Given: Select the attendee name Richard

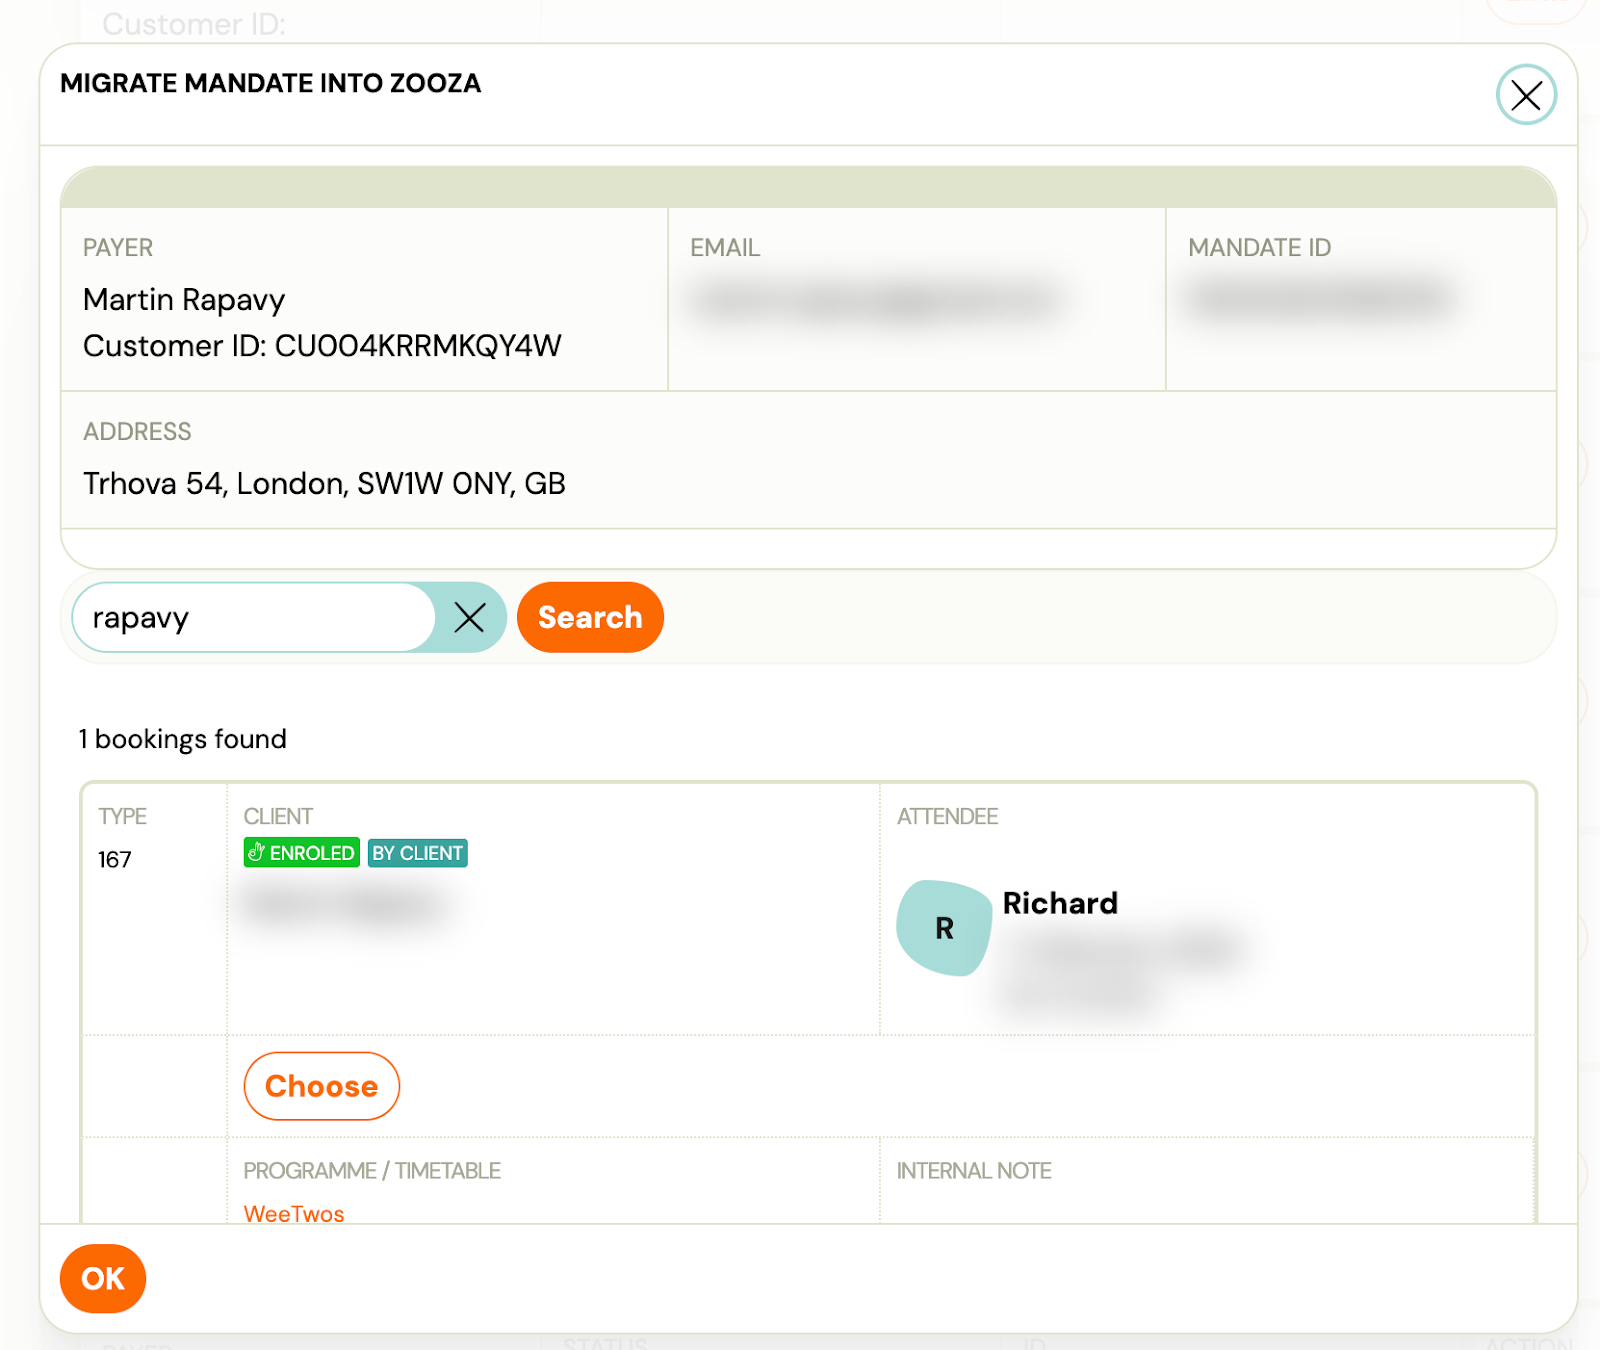Looking at the screenshot, I should (x=1060, y=903).
